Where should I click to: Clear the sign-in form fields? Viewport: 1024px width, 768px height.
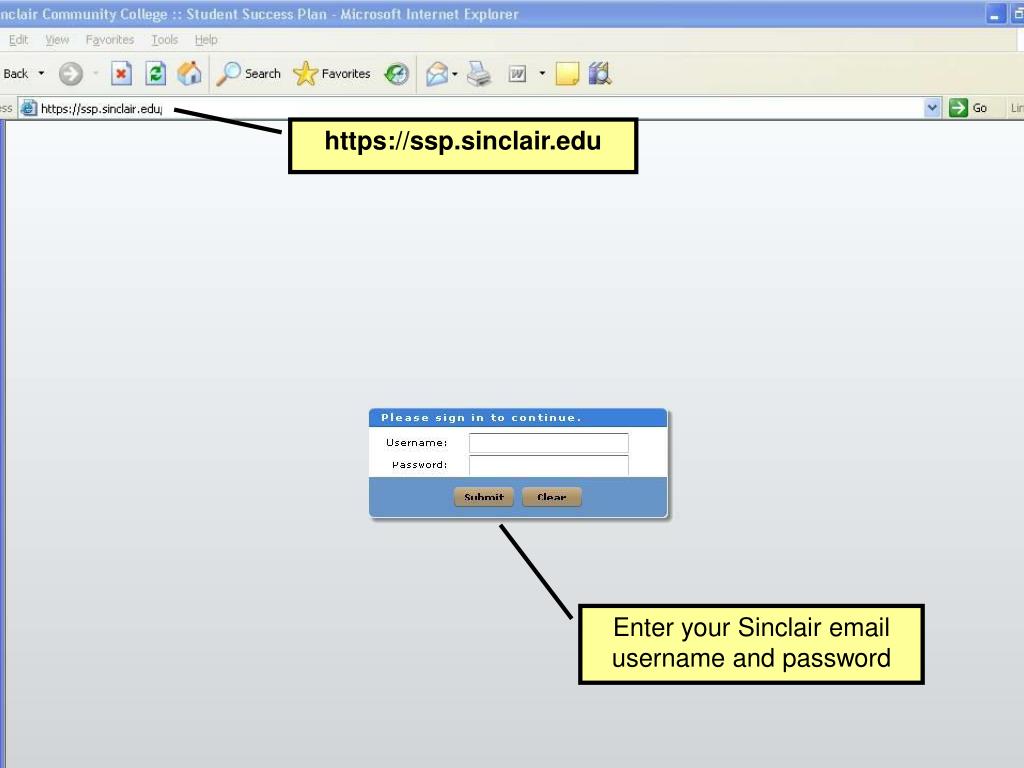coord(552,497)
